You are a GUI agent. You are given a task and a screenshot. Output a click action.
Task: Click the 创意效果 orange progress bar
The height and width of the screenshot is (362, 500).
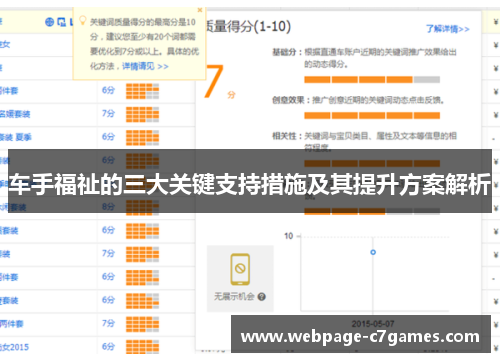372,116
